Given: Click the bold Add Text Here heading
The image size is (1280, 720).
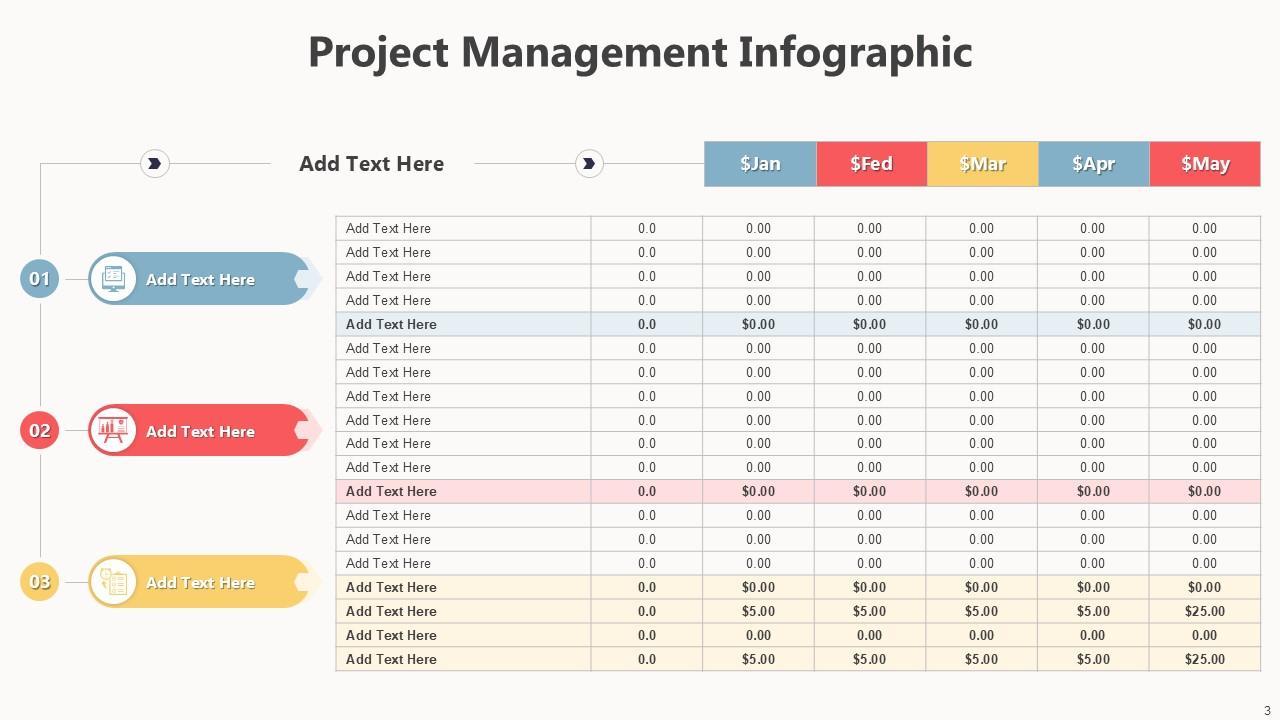Looking at the screenshot, I should (x=371, y=164).
